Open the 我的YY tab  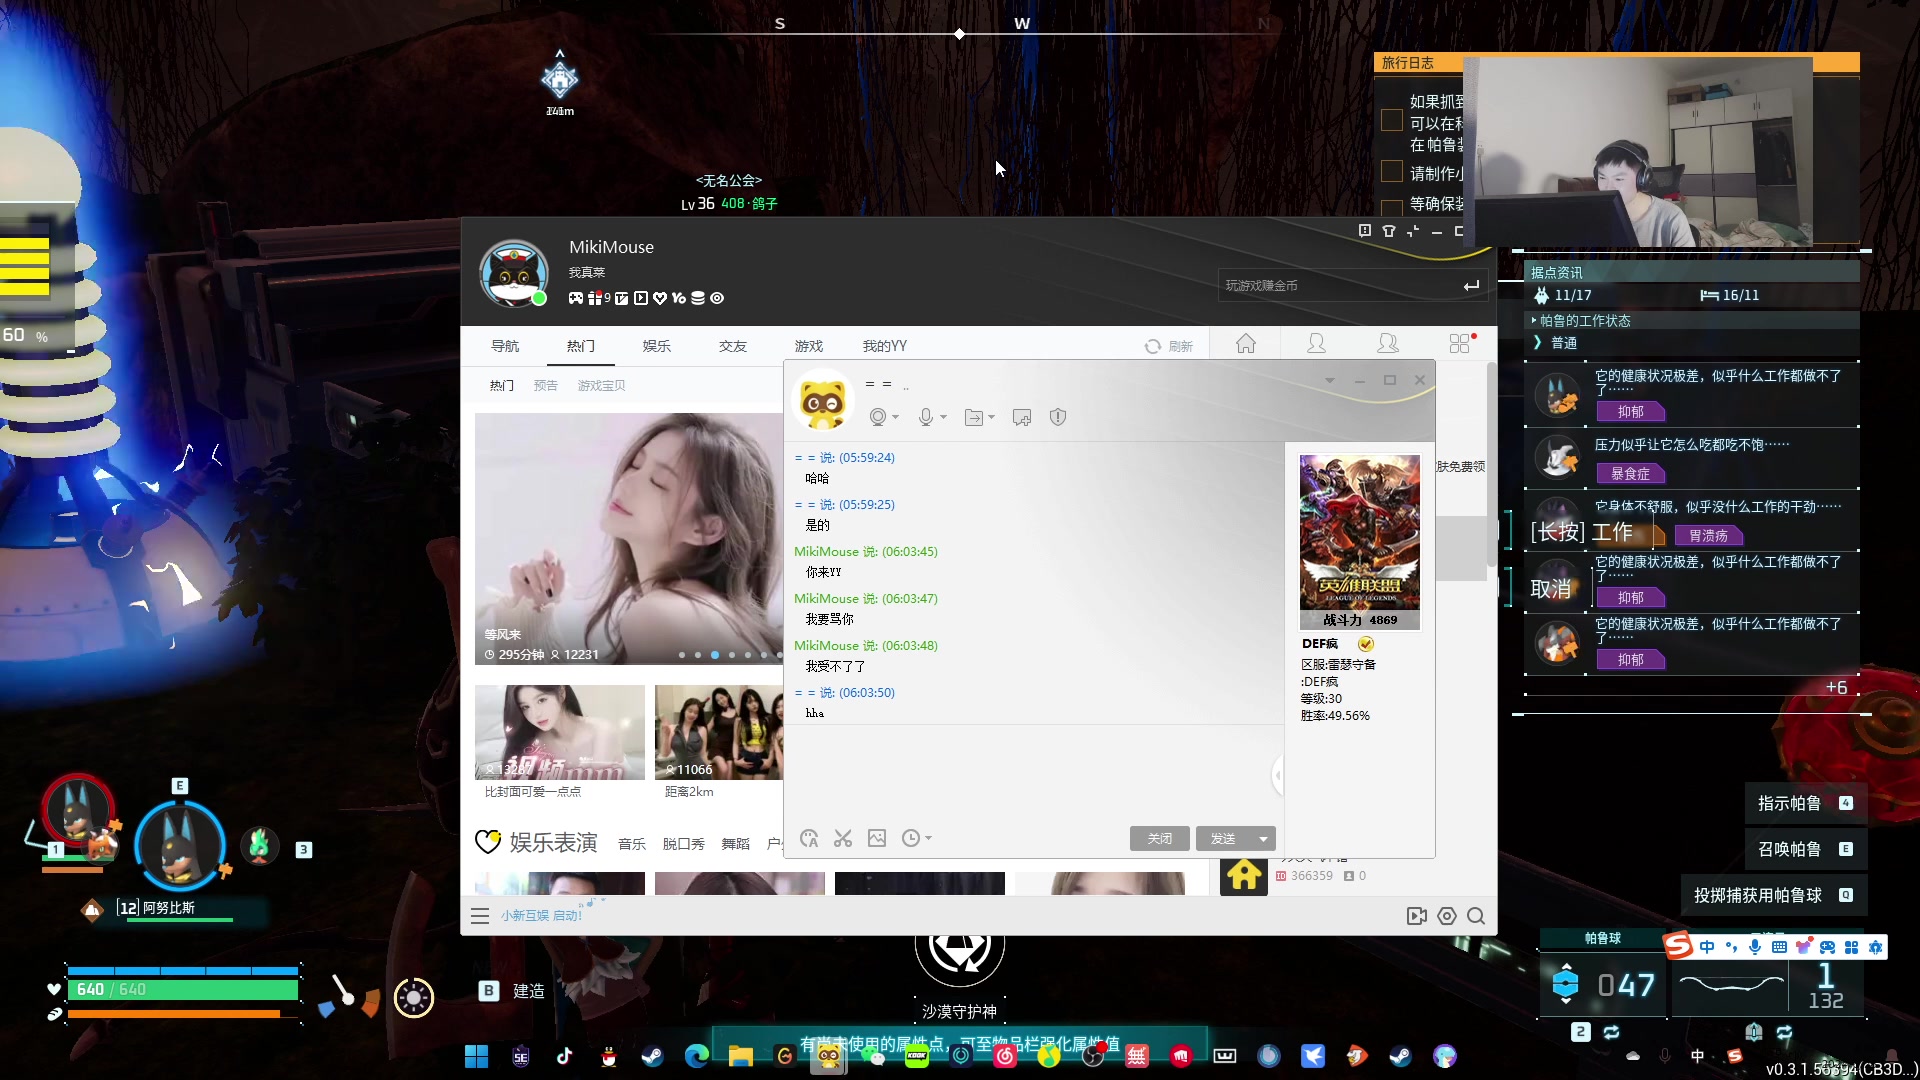884,346
